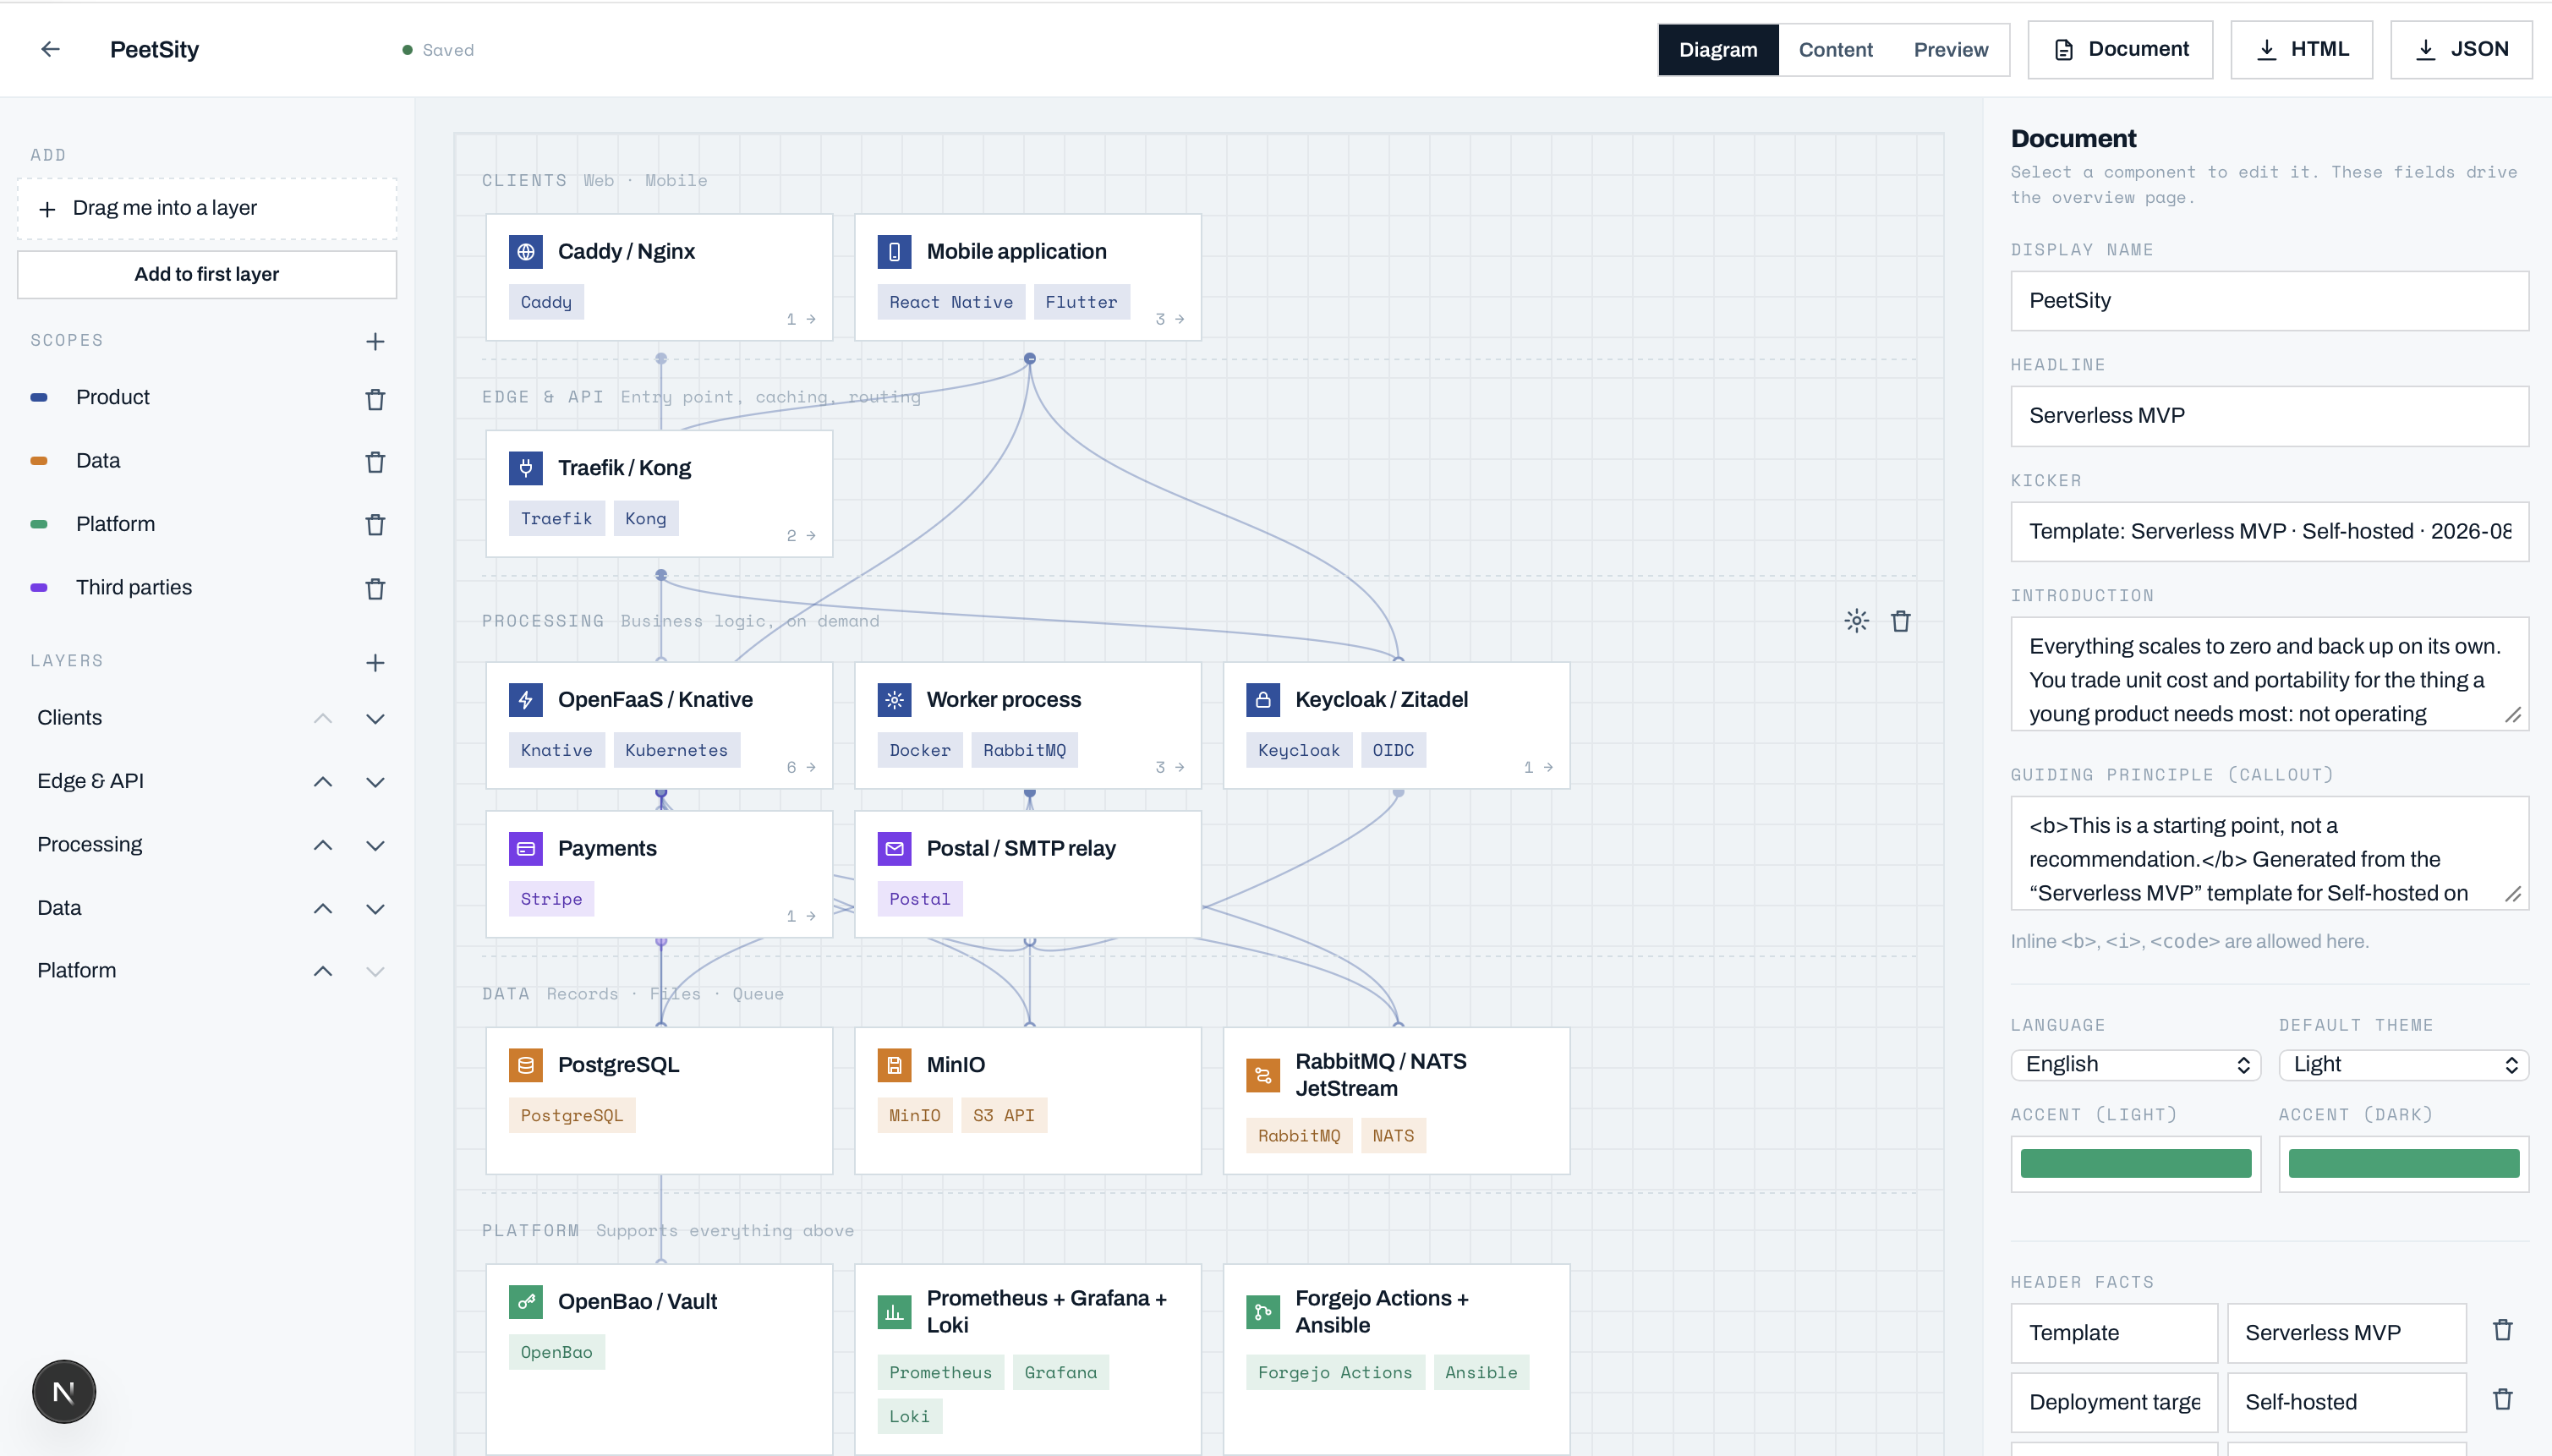Viewport: 2552px width, 1456px height.
Task: Add a new scope with plus icon
Action: click(x=375, y=342)
